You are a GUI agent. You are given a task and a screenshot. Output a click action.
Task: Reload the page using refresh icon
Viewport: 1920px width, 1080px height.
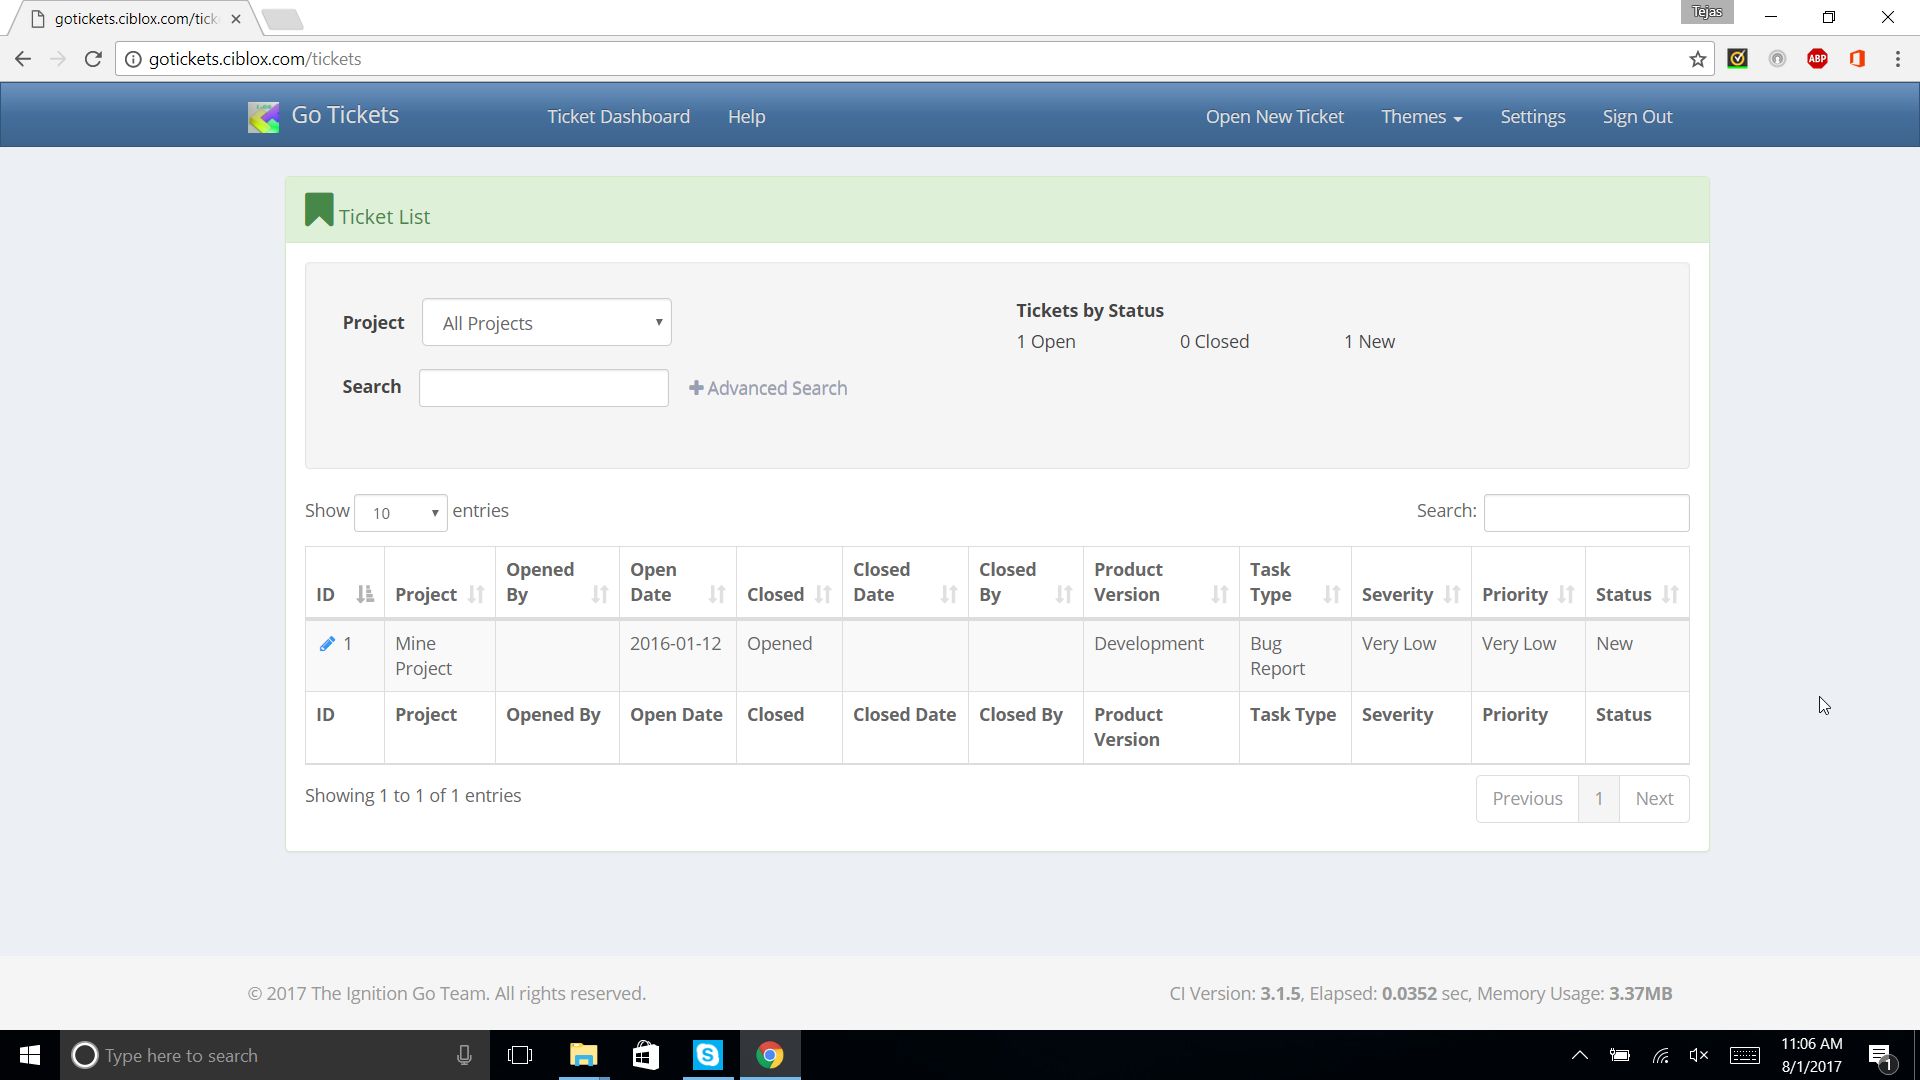point(93,59)
